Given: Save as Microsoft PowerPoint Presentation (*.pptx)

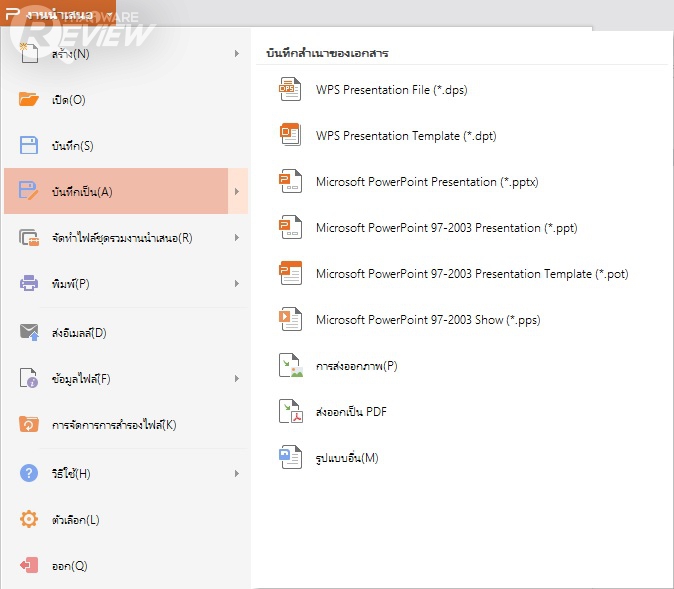Looking at the screenshot, I should [x=427, y=182].
